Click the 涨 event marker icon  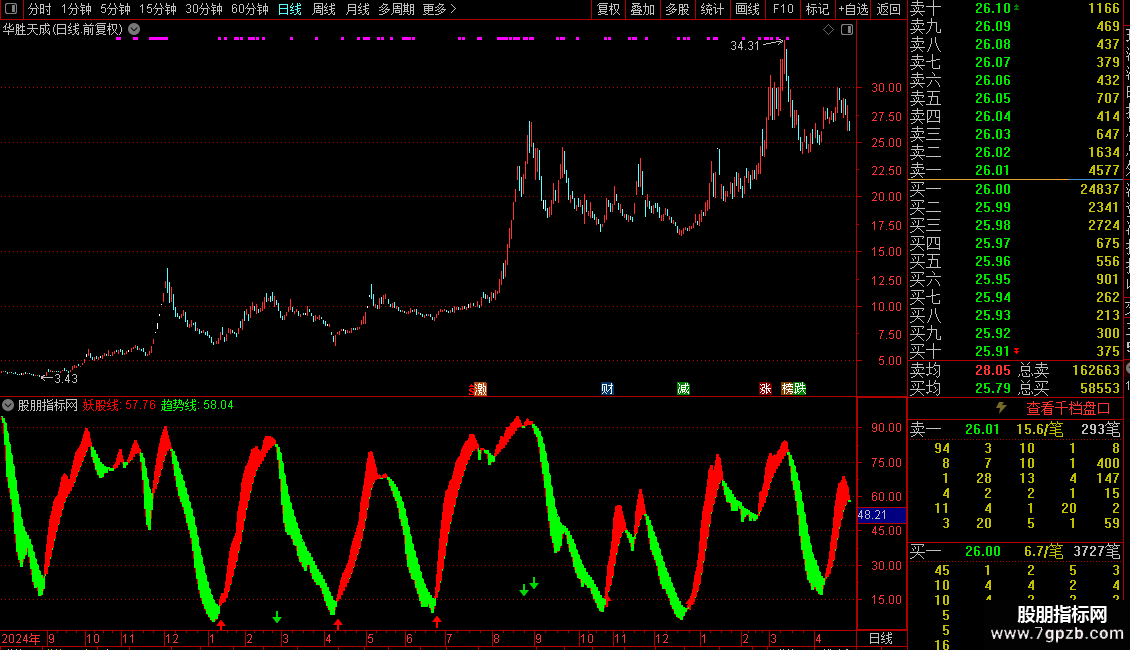765,388
